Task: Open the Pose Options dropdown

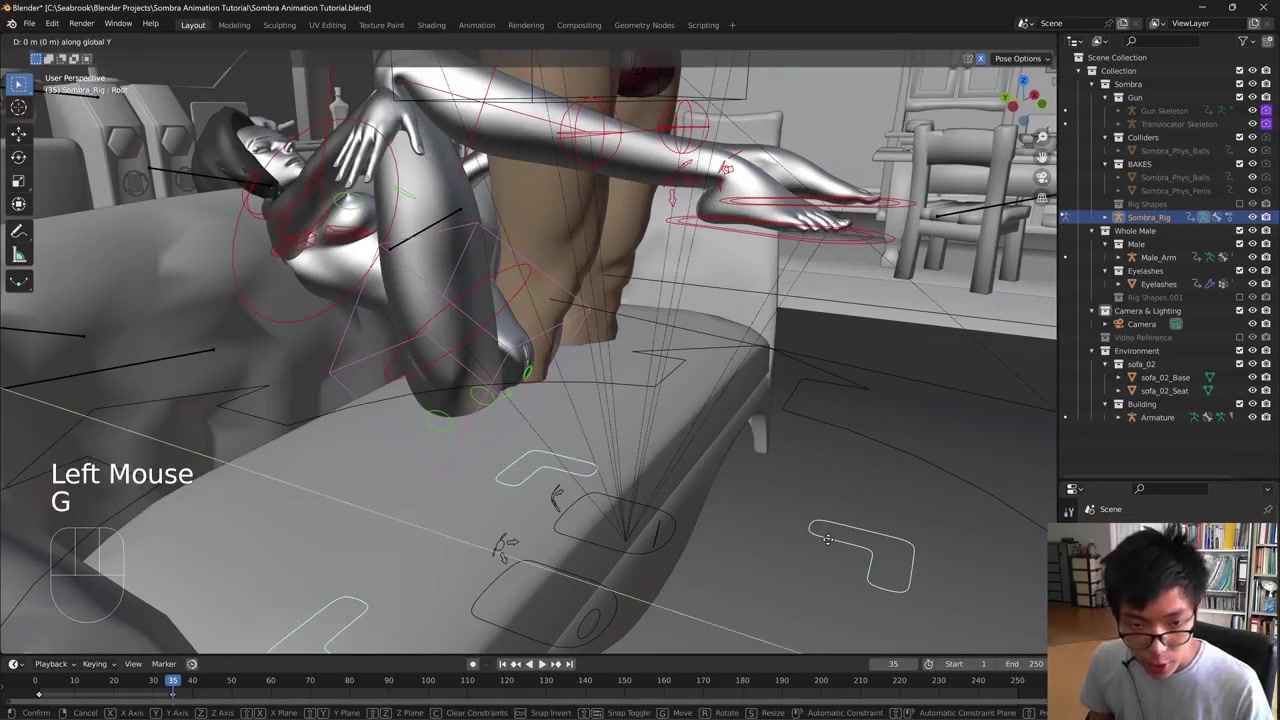Action: [x=1021, y=59]
